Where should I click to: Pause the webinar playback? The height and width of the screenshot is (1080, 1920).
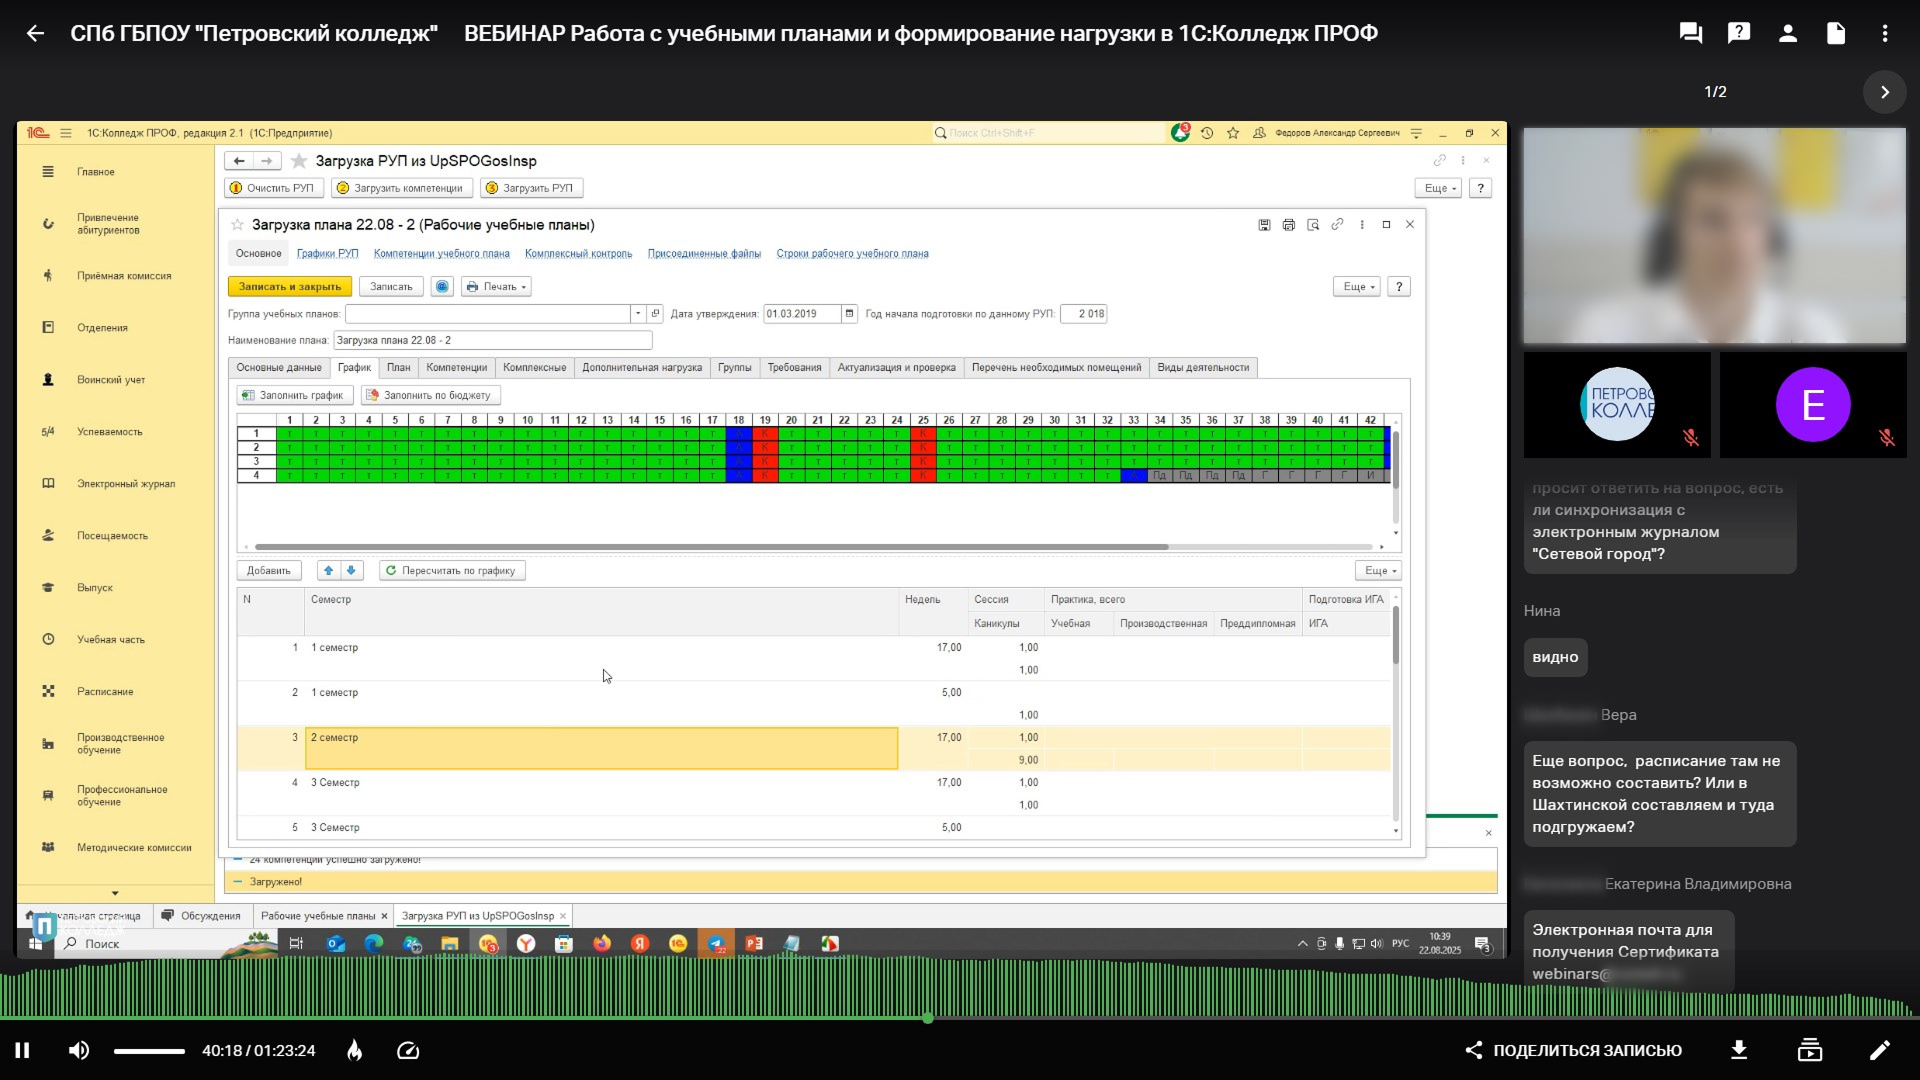tap(22, 1050)
